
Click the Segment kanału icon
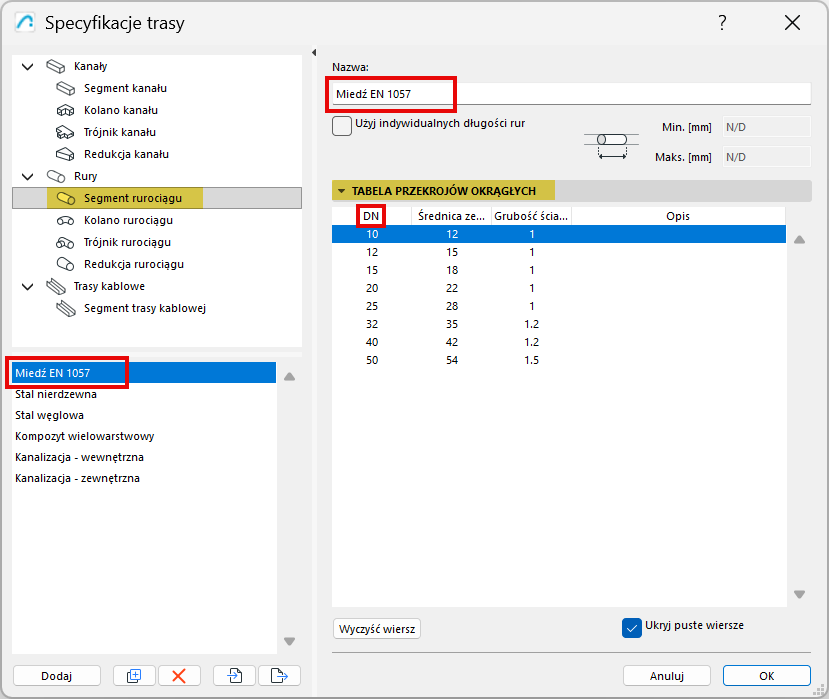[66, 88]
